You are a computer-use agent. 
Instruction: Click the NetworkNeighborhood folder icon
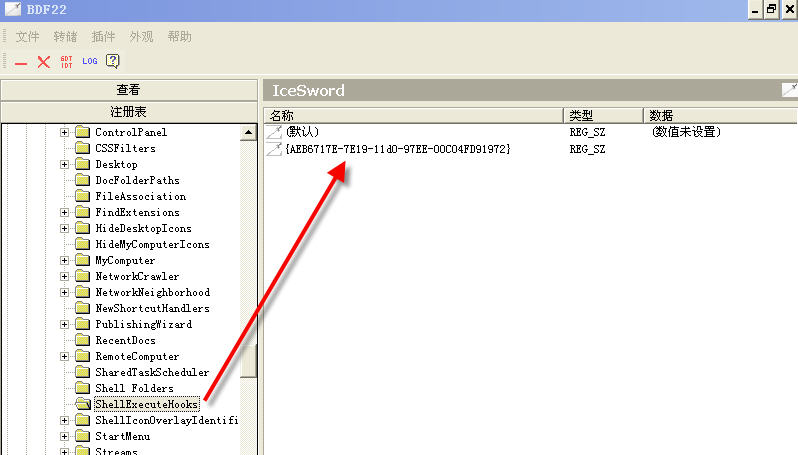pos(82,292)
